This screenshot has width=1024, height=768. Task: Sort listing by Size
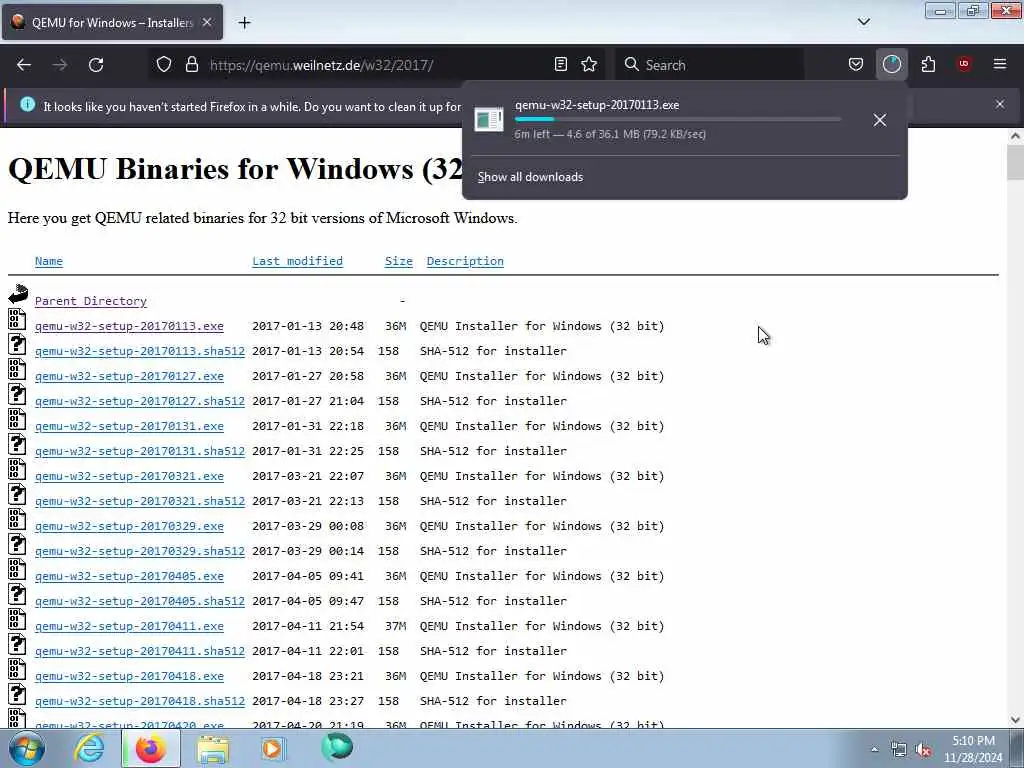(398, 261)
